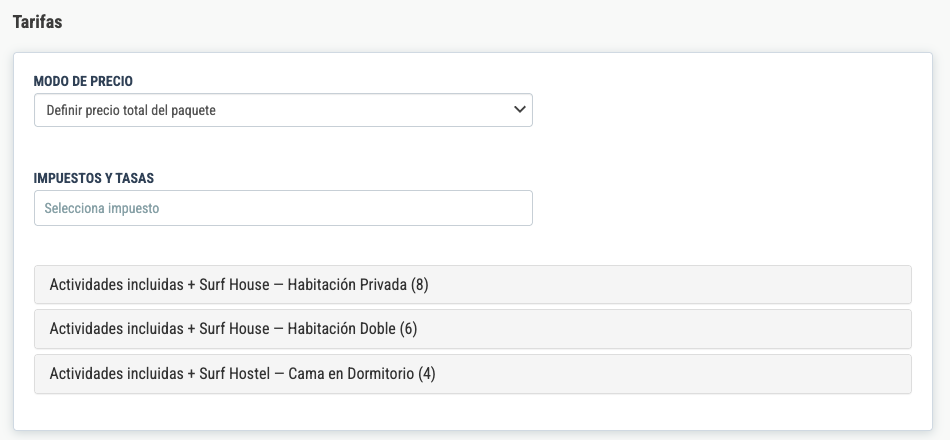The width and height of the screenshot is (950, 440).
Task: Click the Selecciona impuesto input field
Action: [283, 208]
